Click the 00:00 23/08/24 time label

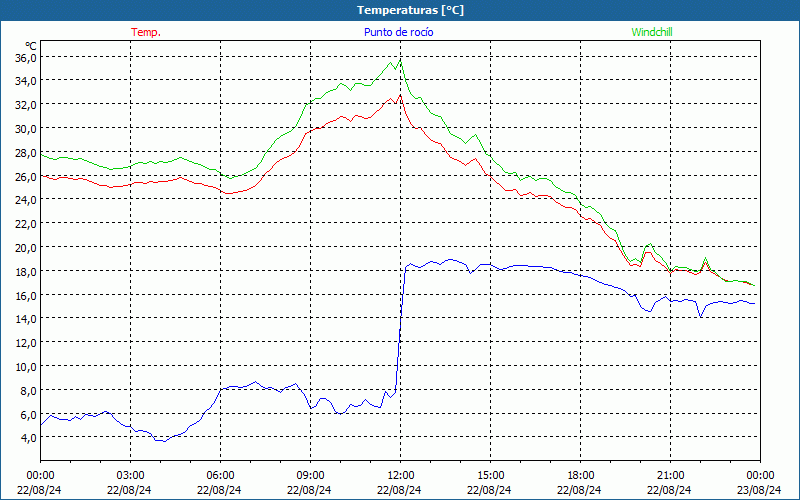click(x=760, y=483)
